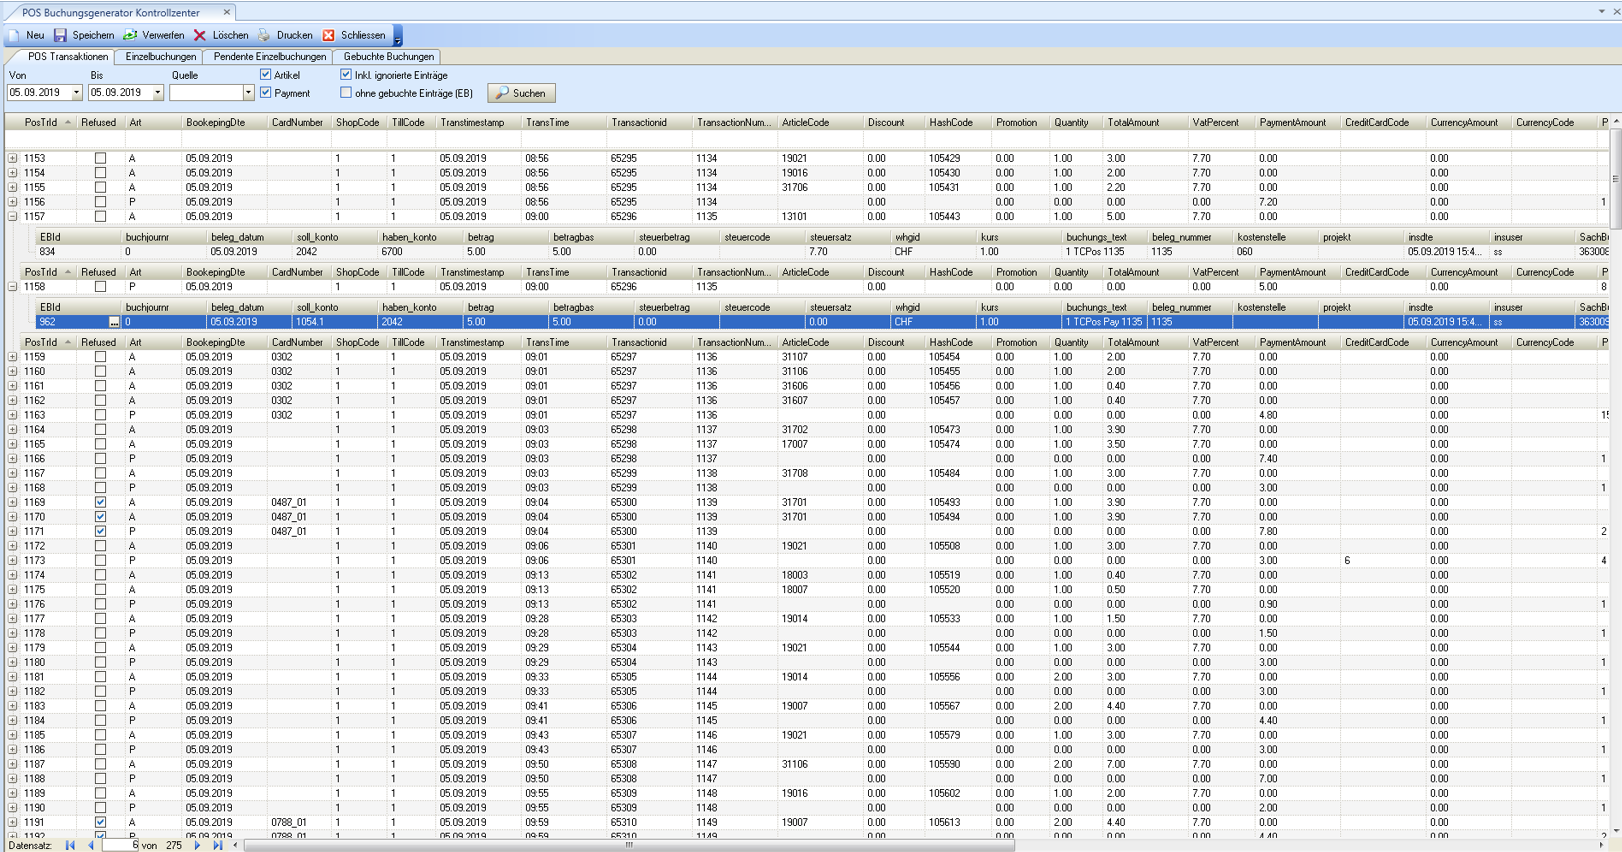Click the Drucken printer icon
Image resolution: width=1622 pixels, height=852 pixels.
[x=265, y=35]
